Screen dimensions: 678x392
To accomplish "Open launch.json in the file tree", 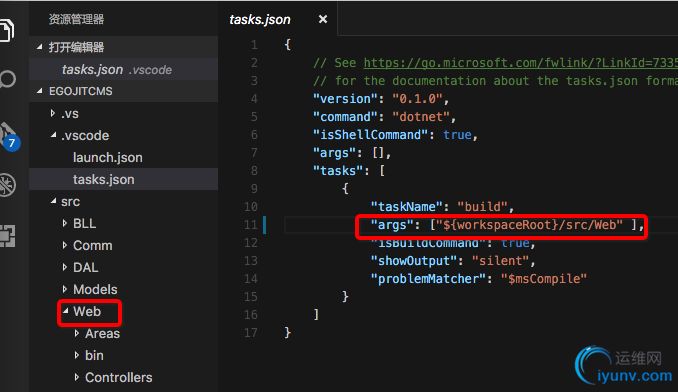I will pyautogui.click(x=108, y=157).
